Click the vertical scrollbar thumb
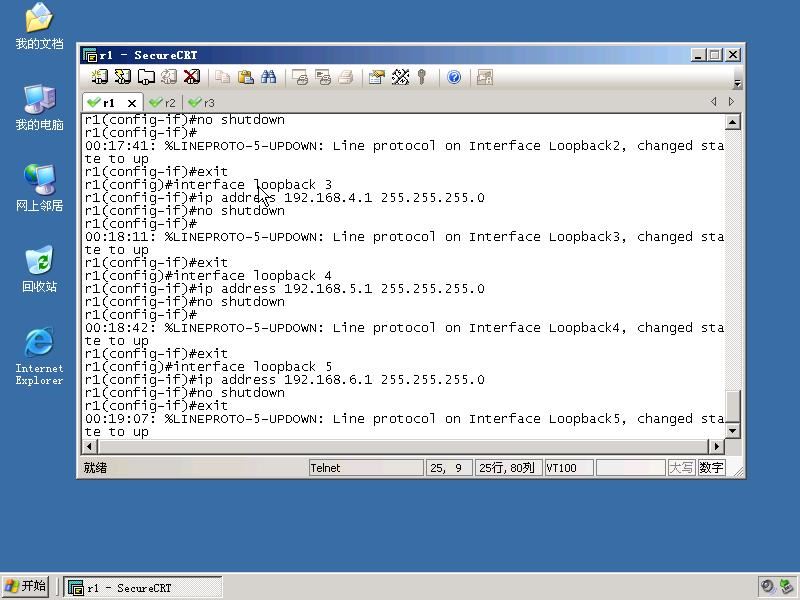Screen dimensions: 800x600 [733, 407]
